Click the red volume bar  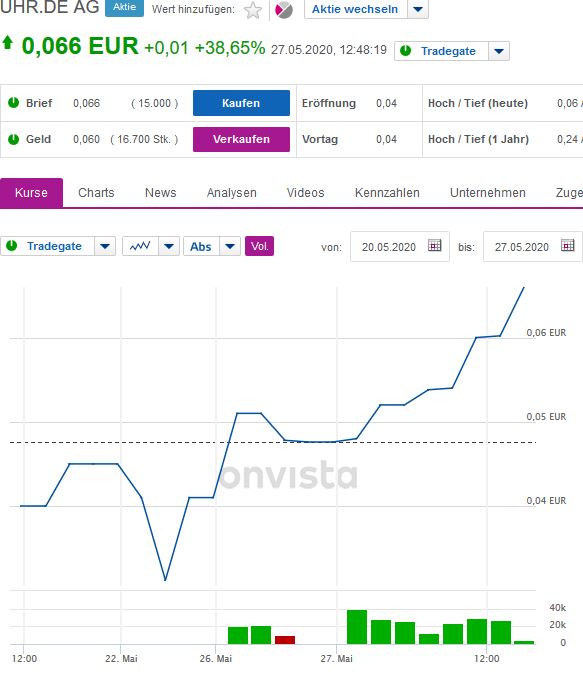285,640
